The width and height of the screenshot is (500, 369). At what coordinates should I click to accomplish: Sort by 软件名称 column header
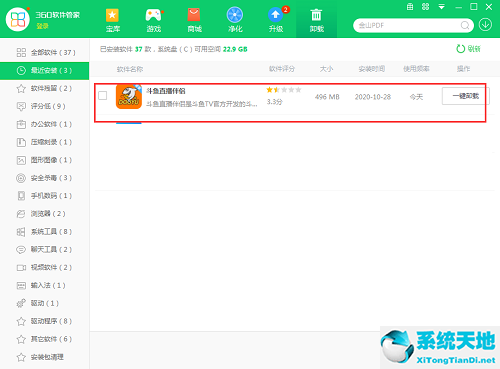click(x=130, y=69)
